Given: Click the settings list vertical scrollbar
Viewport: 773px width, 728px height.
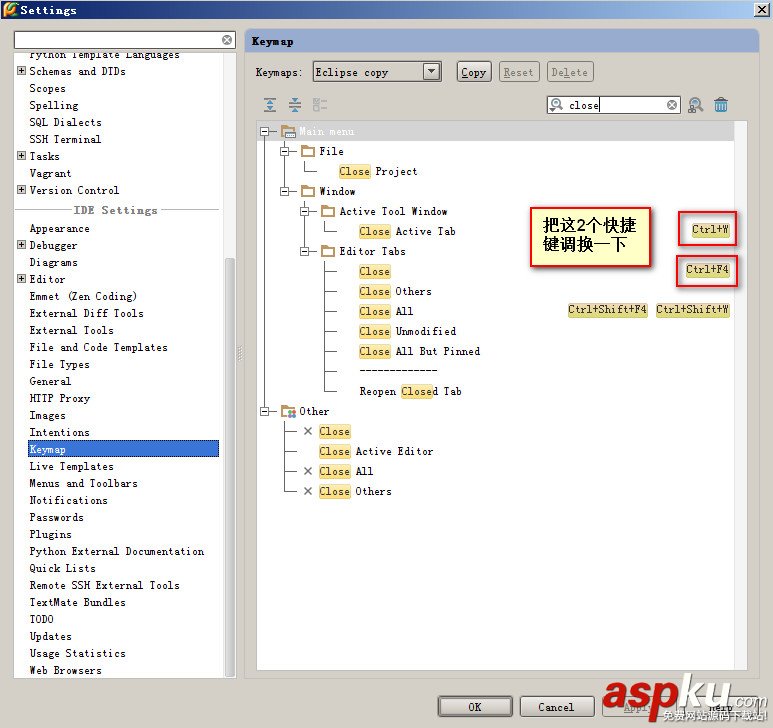Looking at the screenshot, I should [x=230, y=466].
